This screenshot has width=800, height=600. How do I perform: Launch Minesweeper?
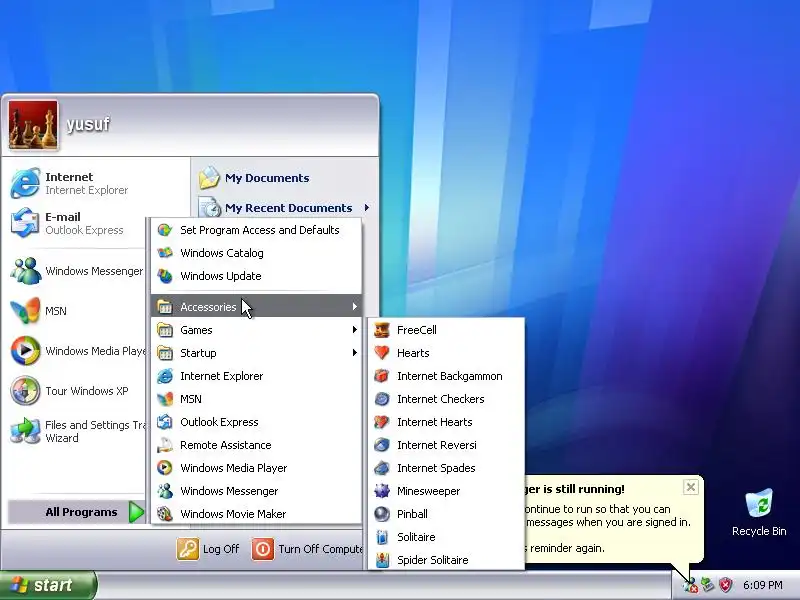click(x=446, y=491)
